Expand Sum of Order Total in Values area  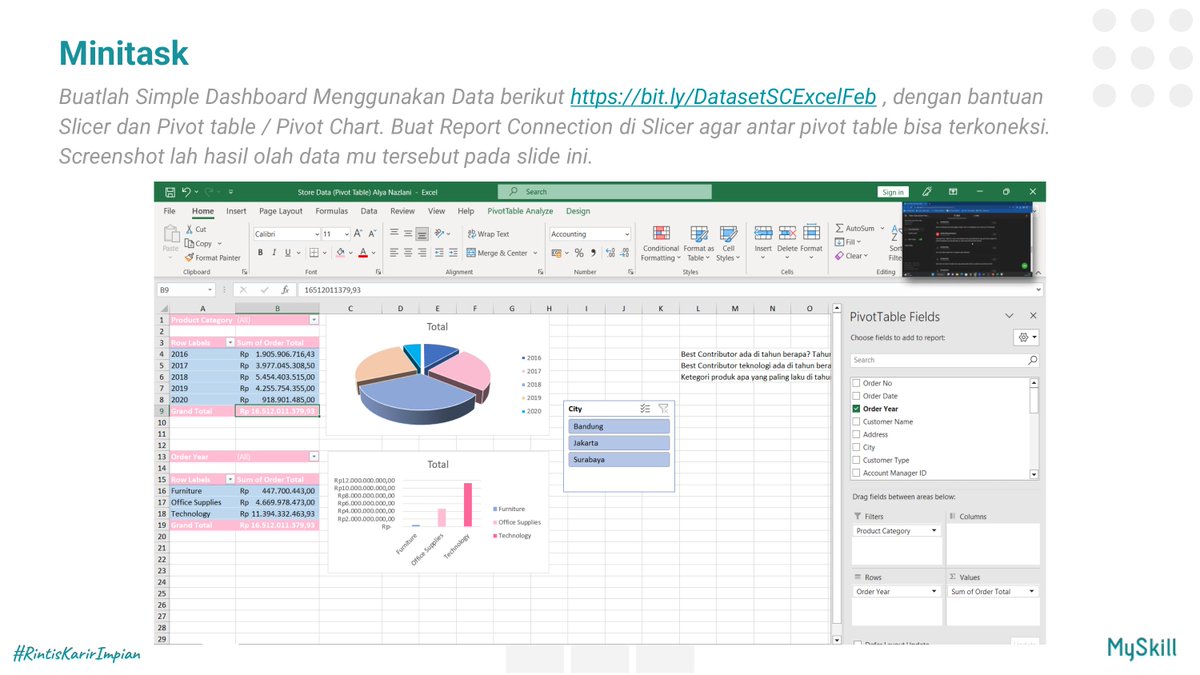(x=1032, y=592)
